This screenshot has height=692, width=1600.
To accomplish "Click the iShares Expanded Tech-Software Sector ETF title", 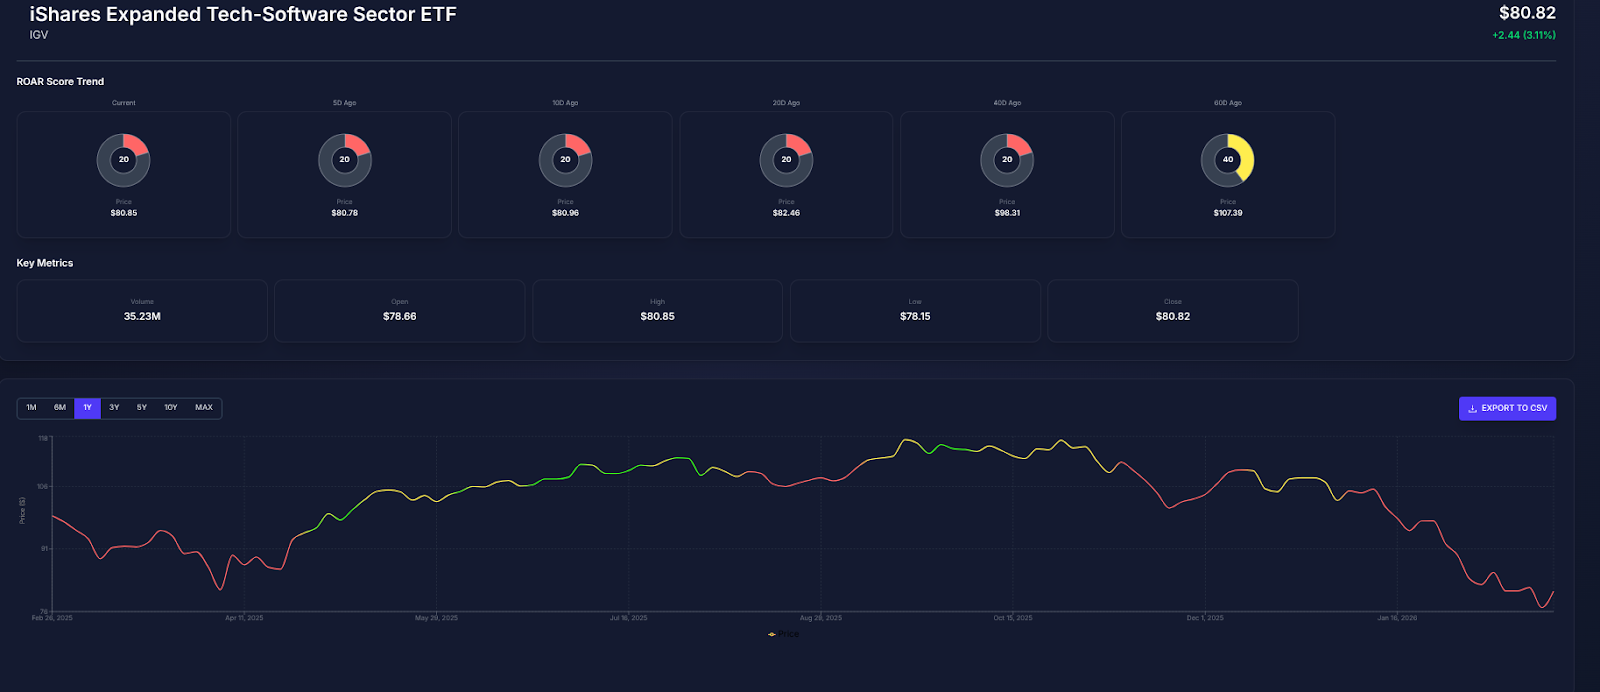I will point(243,14).
